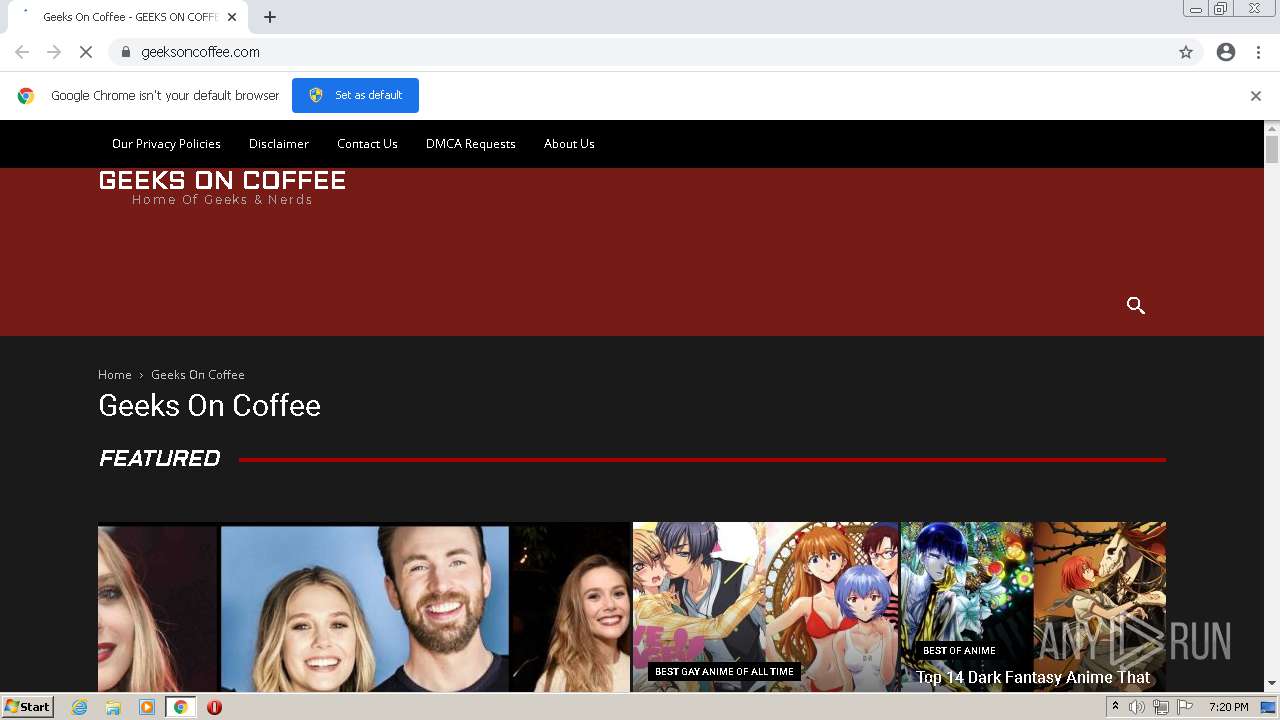This screenshot has width=1280, height=720.
Task: Dismiss the default browser notification bar
Action: click(x=1256, y=96)
